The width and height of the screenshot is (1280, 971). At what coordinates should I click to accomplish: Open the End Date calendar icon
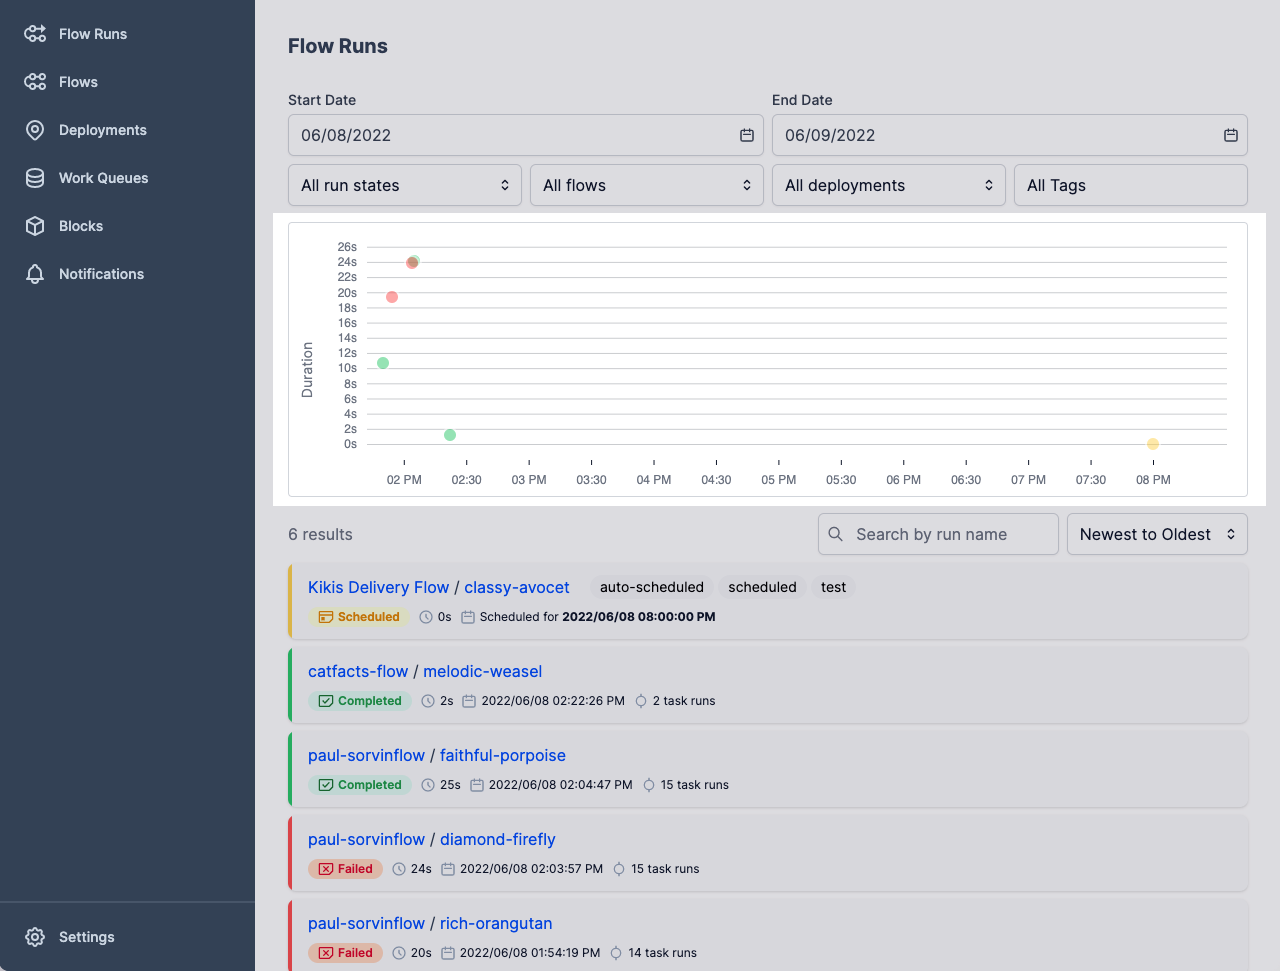[x=1230, y=135]
